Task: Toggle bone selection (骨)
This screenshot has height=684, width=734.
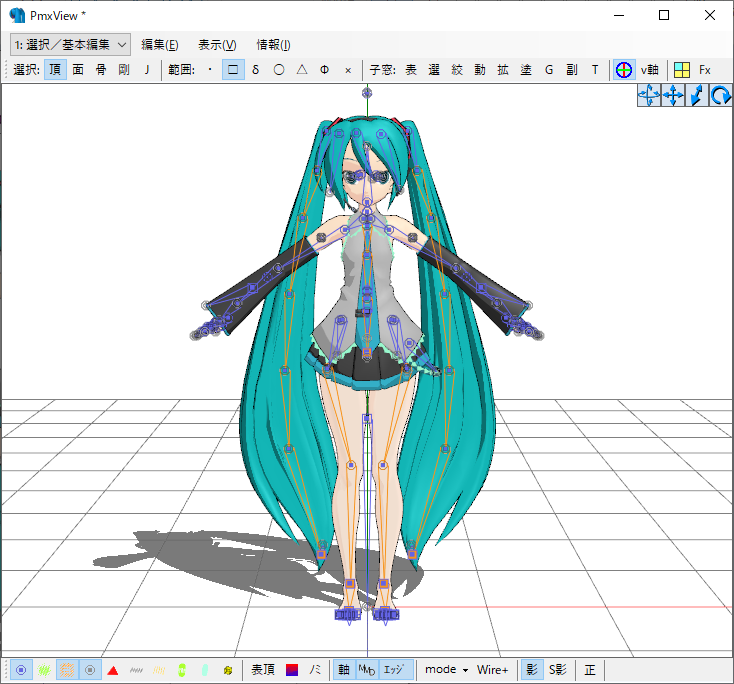Action: tap(101, 70)
